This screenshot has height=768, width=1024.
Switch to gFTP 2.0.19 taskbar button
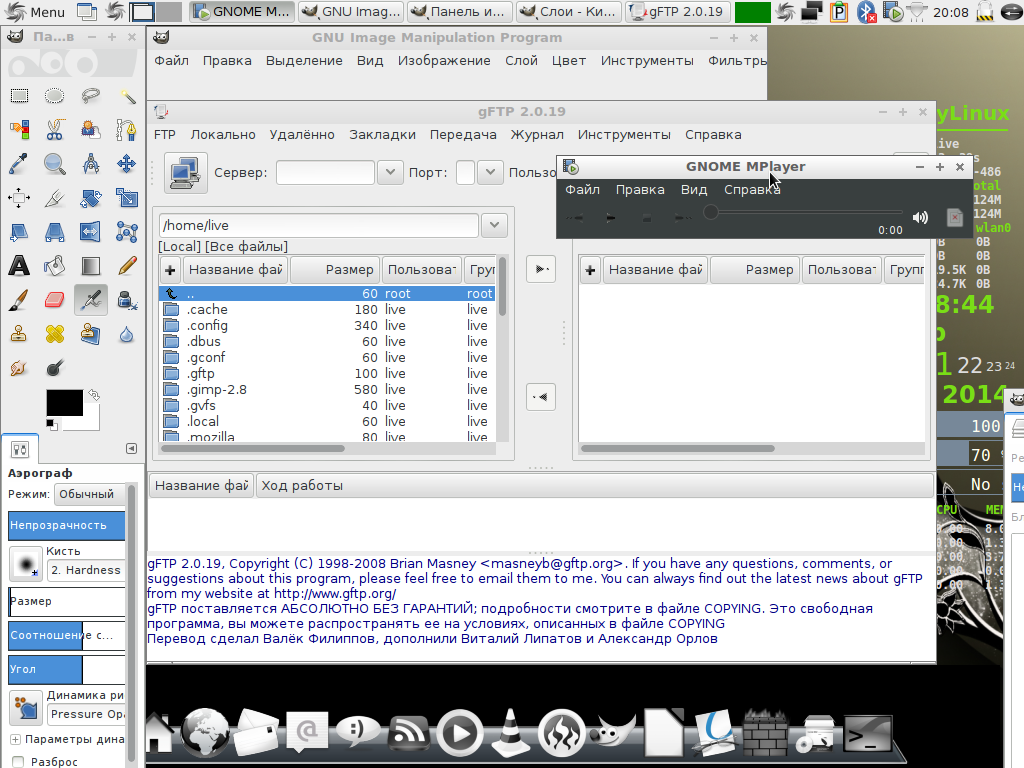tap(677, 12)
